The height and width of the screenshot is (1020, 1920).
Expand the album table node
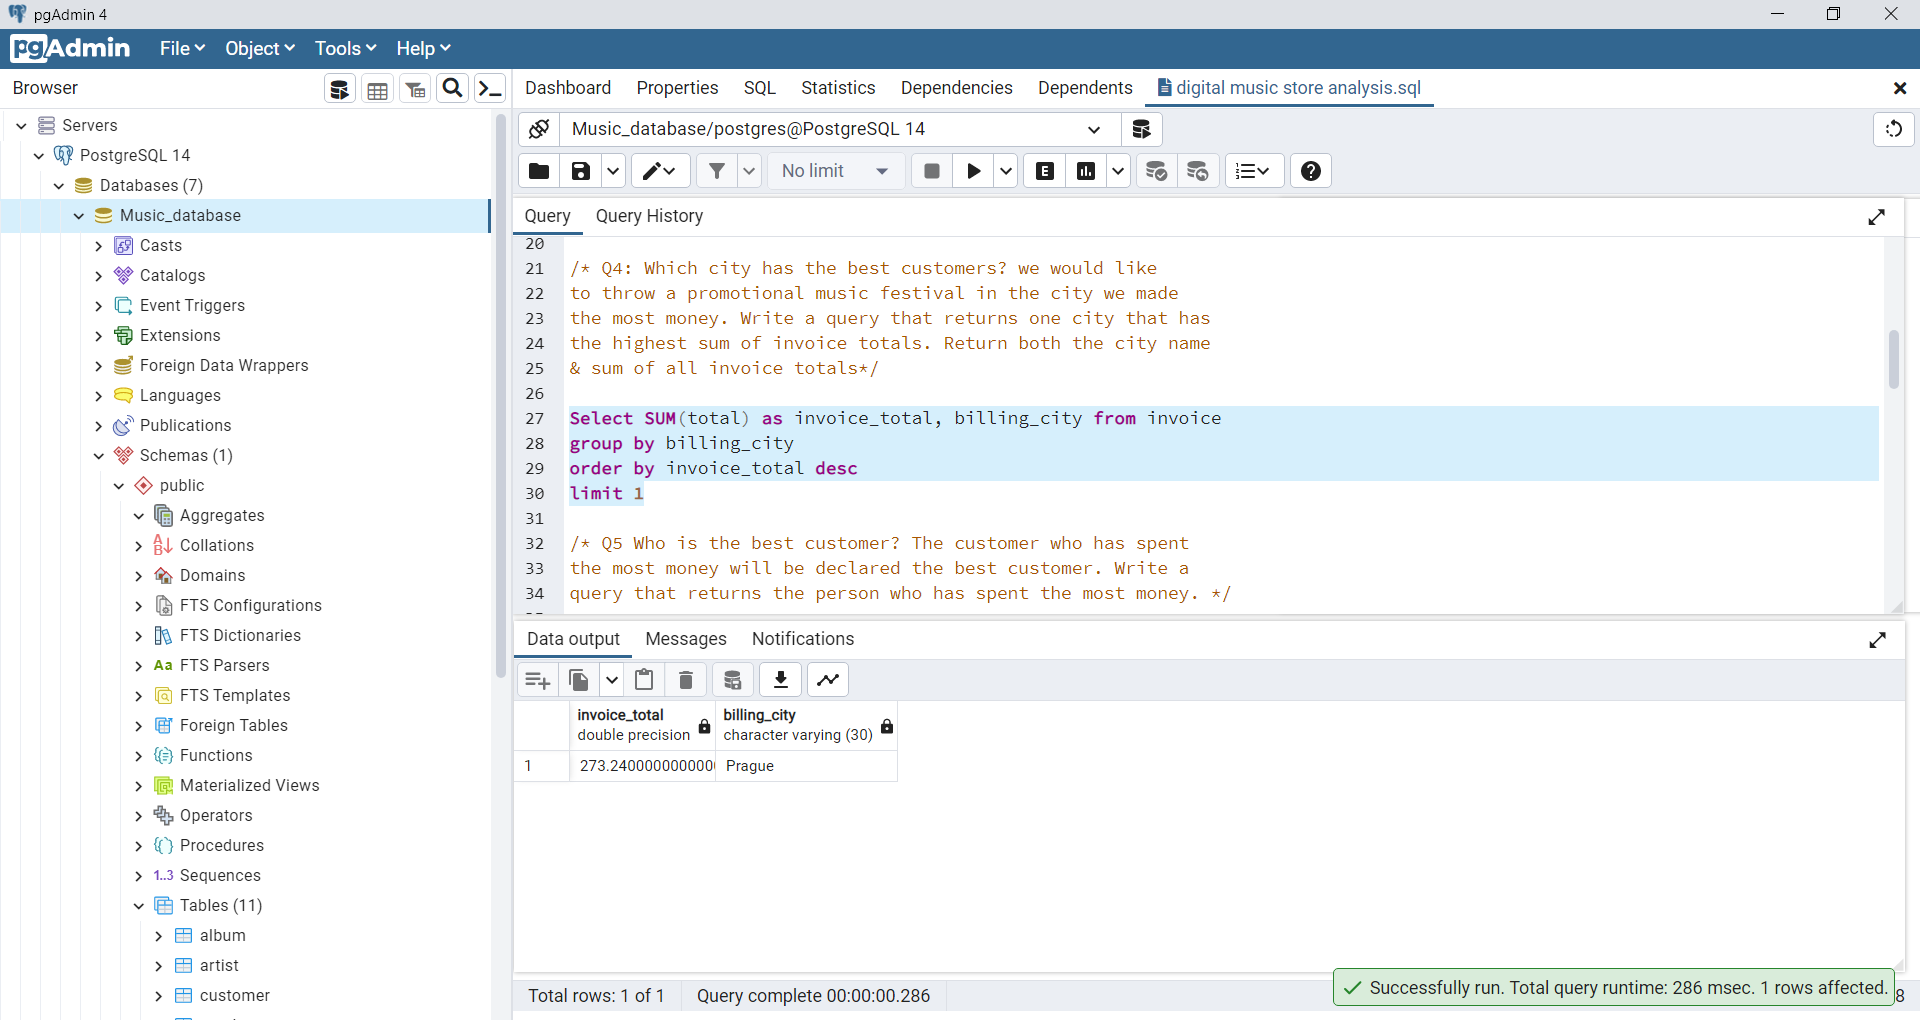click(157, 935)
